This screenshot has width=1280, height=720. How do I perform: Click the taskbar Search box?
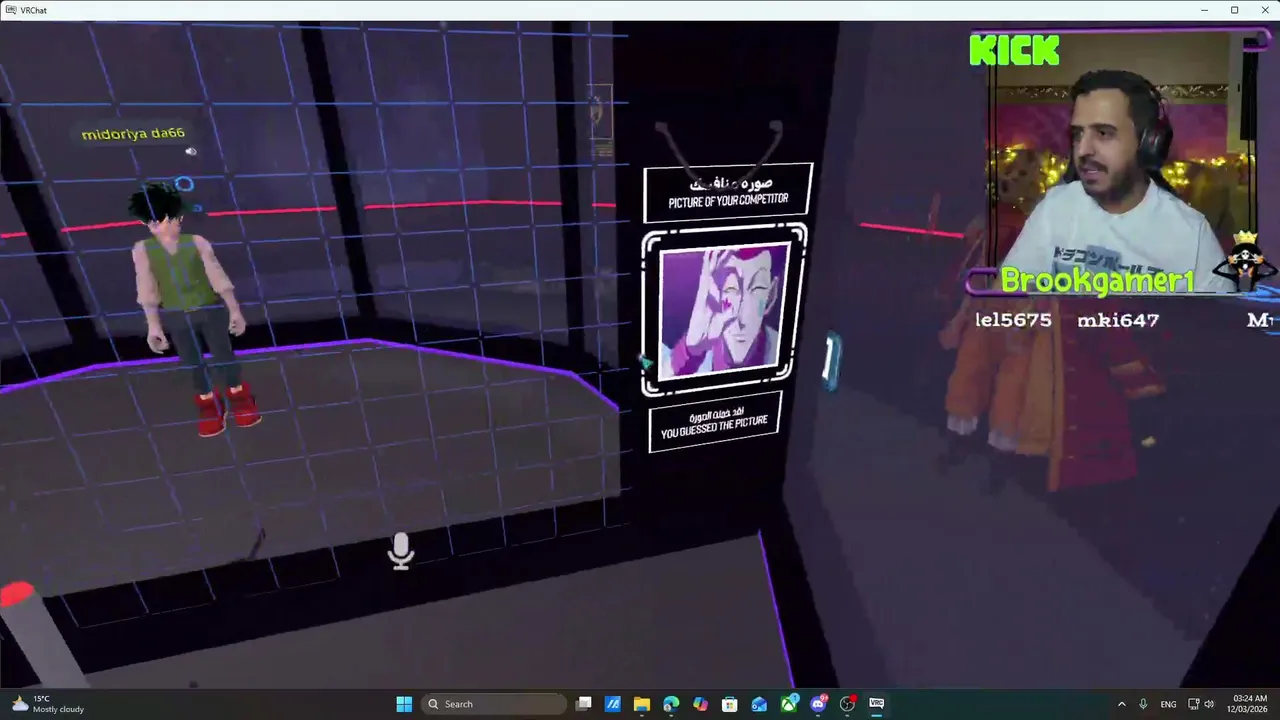(x=494, y=704)
